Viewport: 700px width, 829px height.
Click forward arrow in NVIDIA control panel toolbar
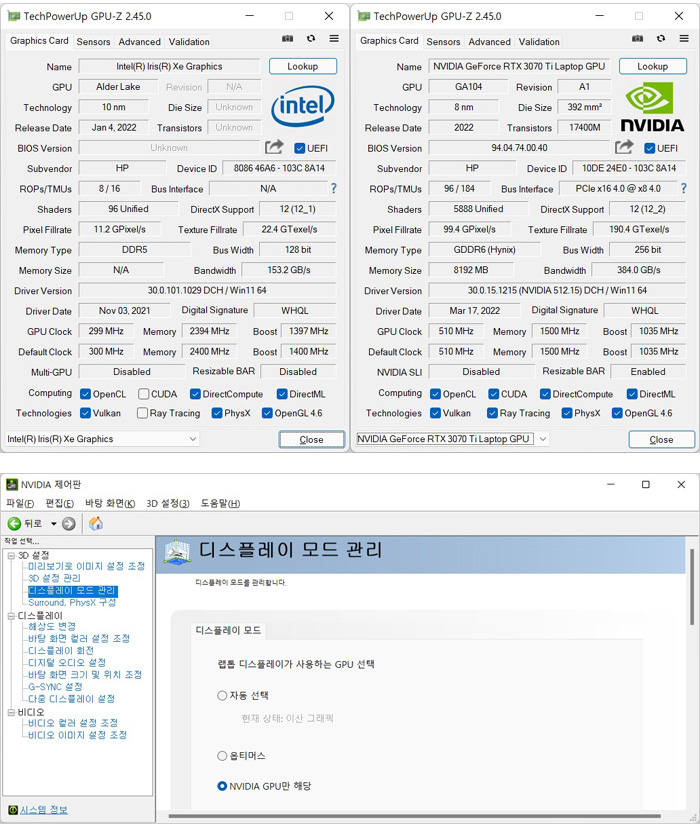click(x=69, y=523)
